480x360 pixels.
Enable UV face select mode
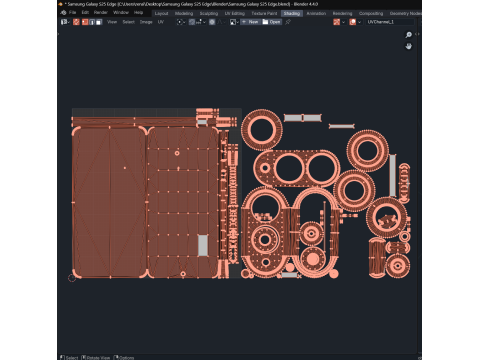point(99,22)
